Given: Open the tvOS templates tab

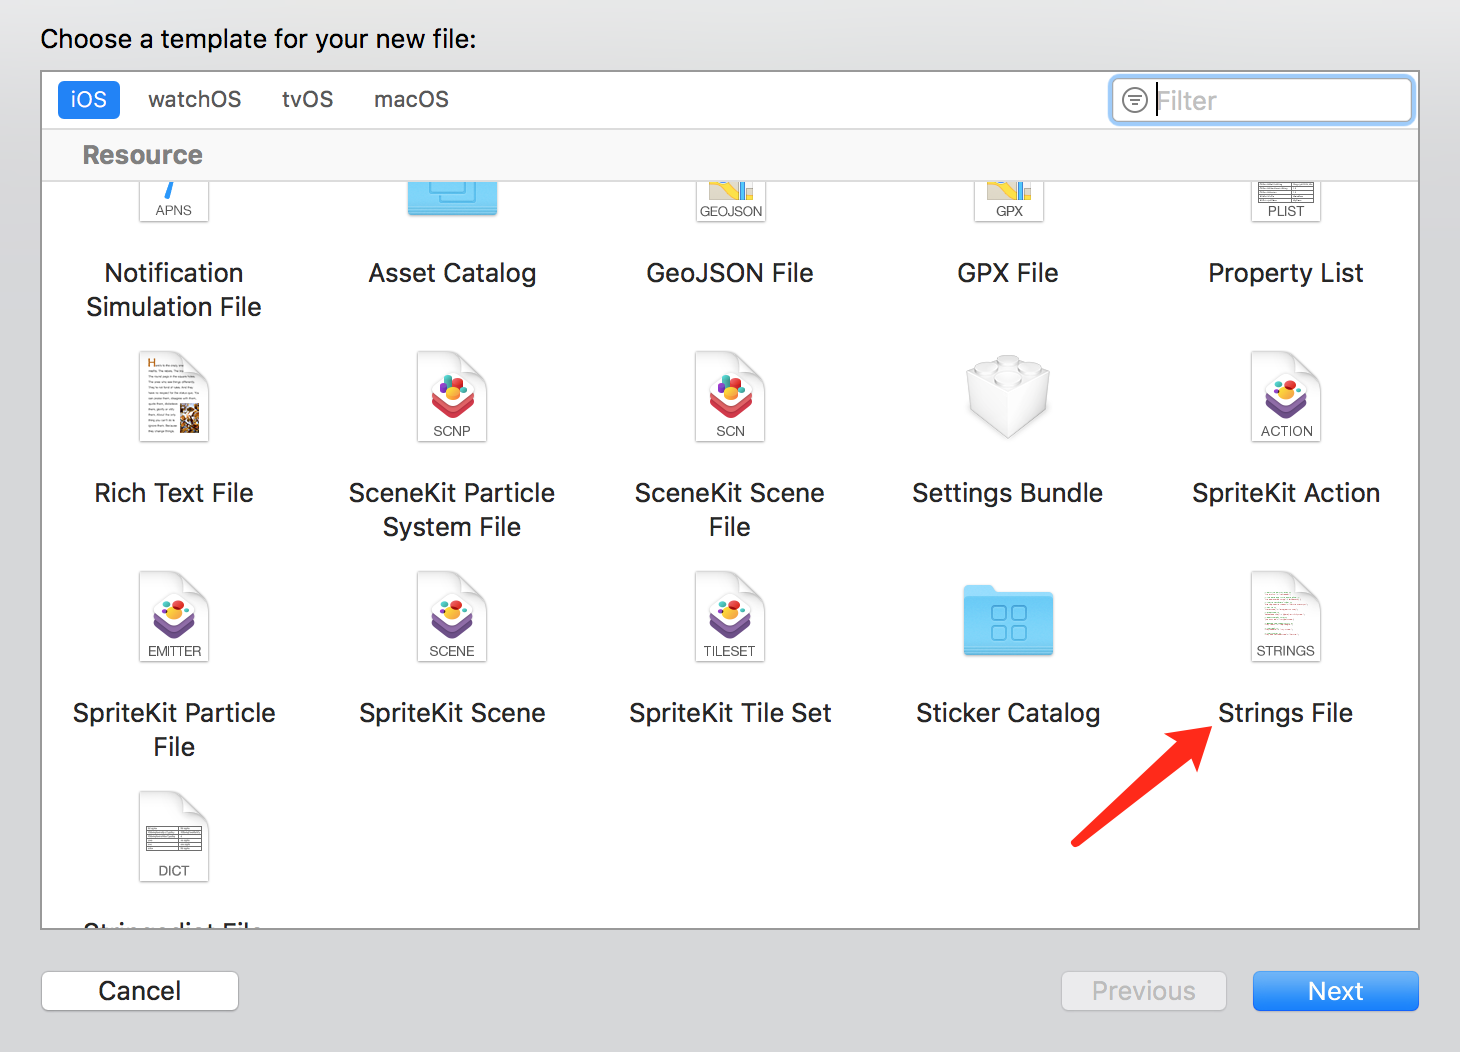Looking at the screenshot, I should [308, 100].
